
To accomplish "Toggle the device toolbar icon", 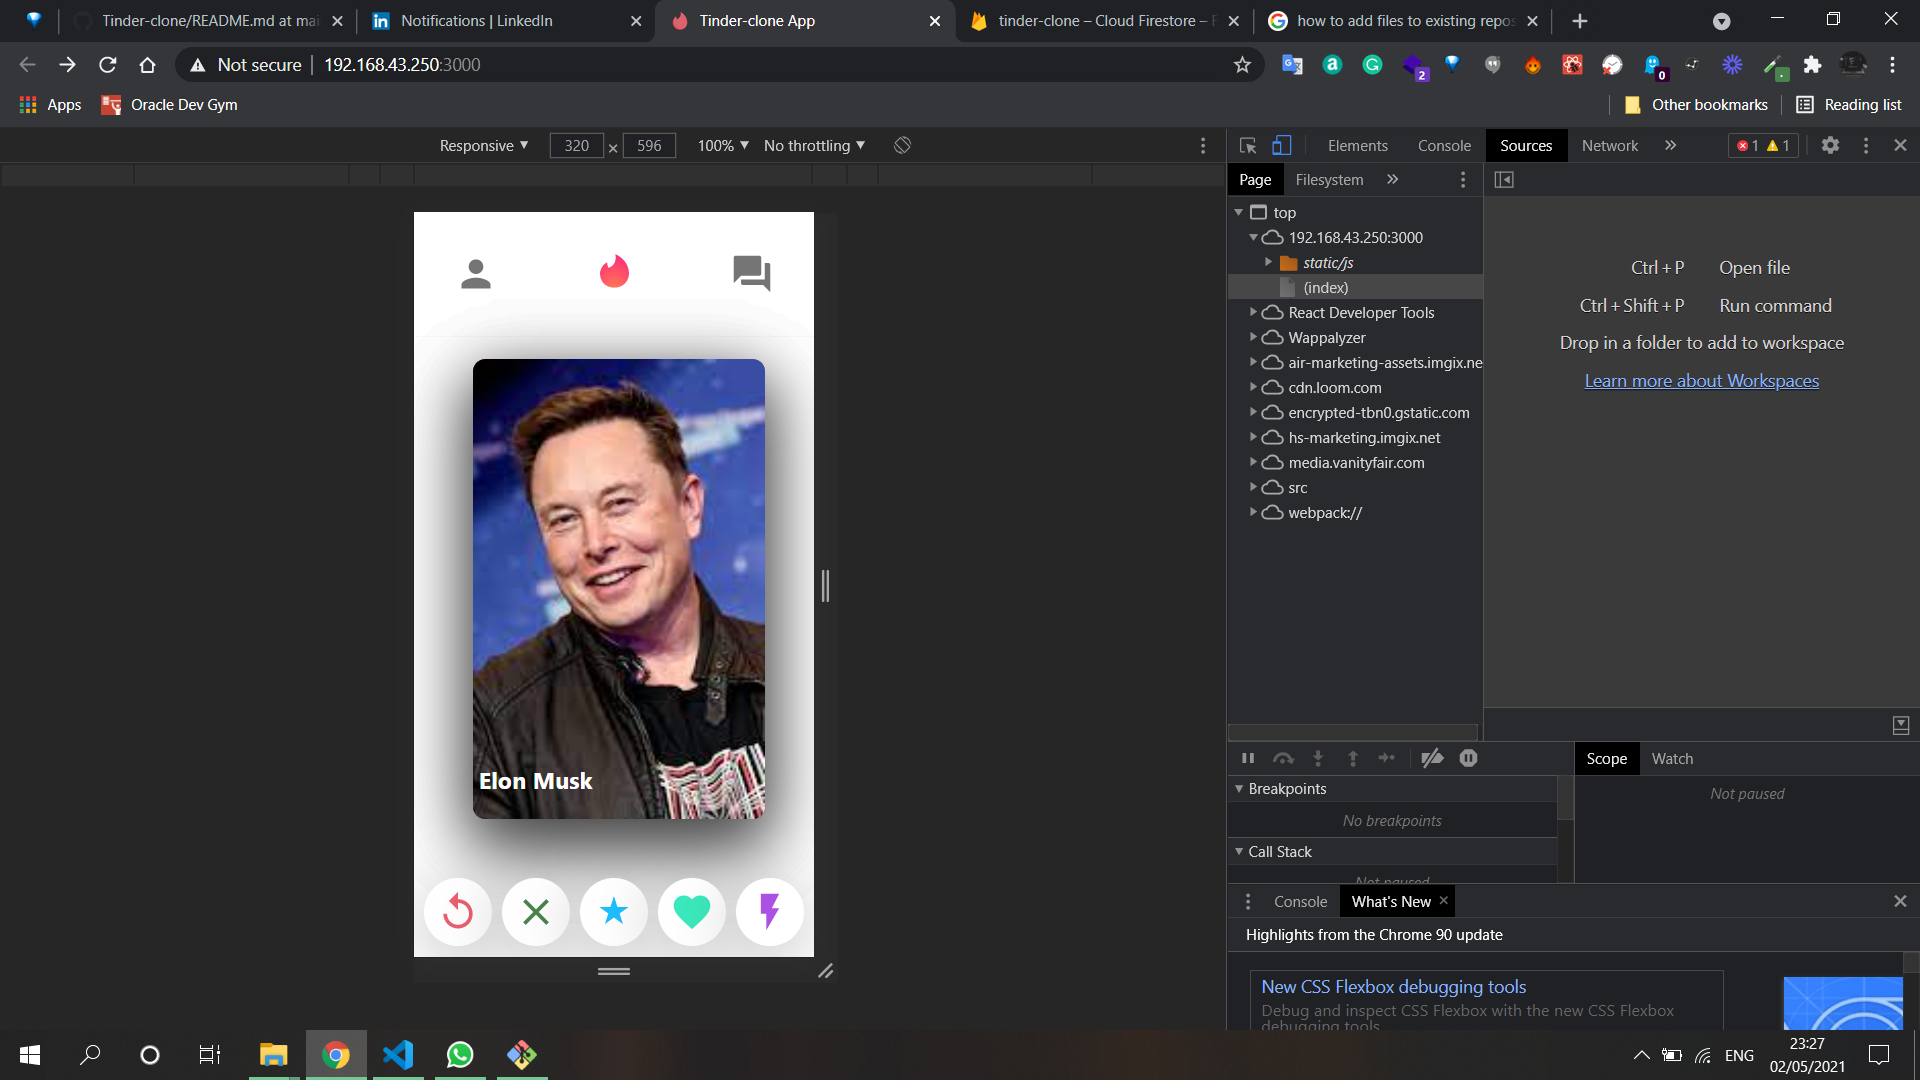I will [x=1281, y=146].
